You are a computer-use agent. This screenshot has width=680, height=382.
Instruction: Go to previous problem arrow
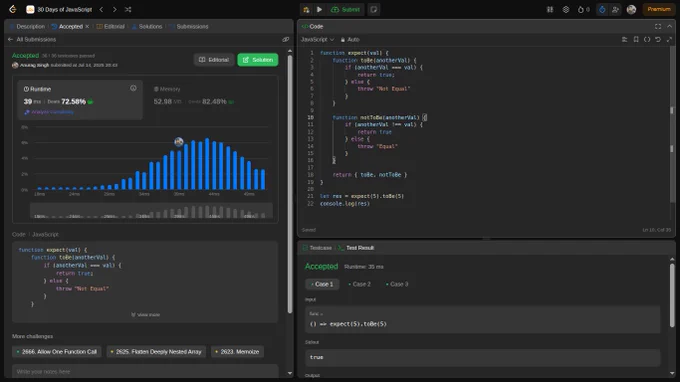(101, 9)
